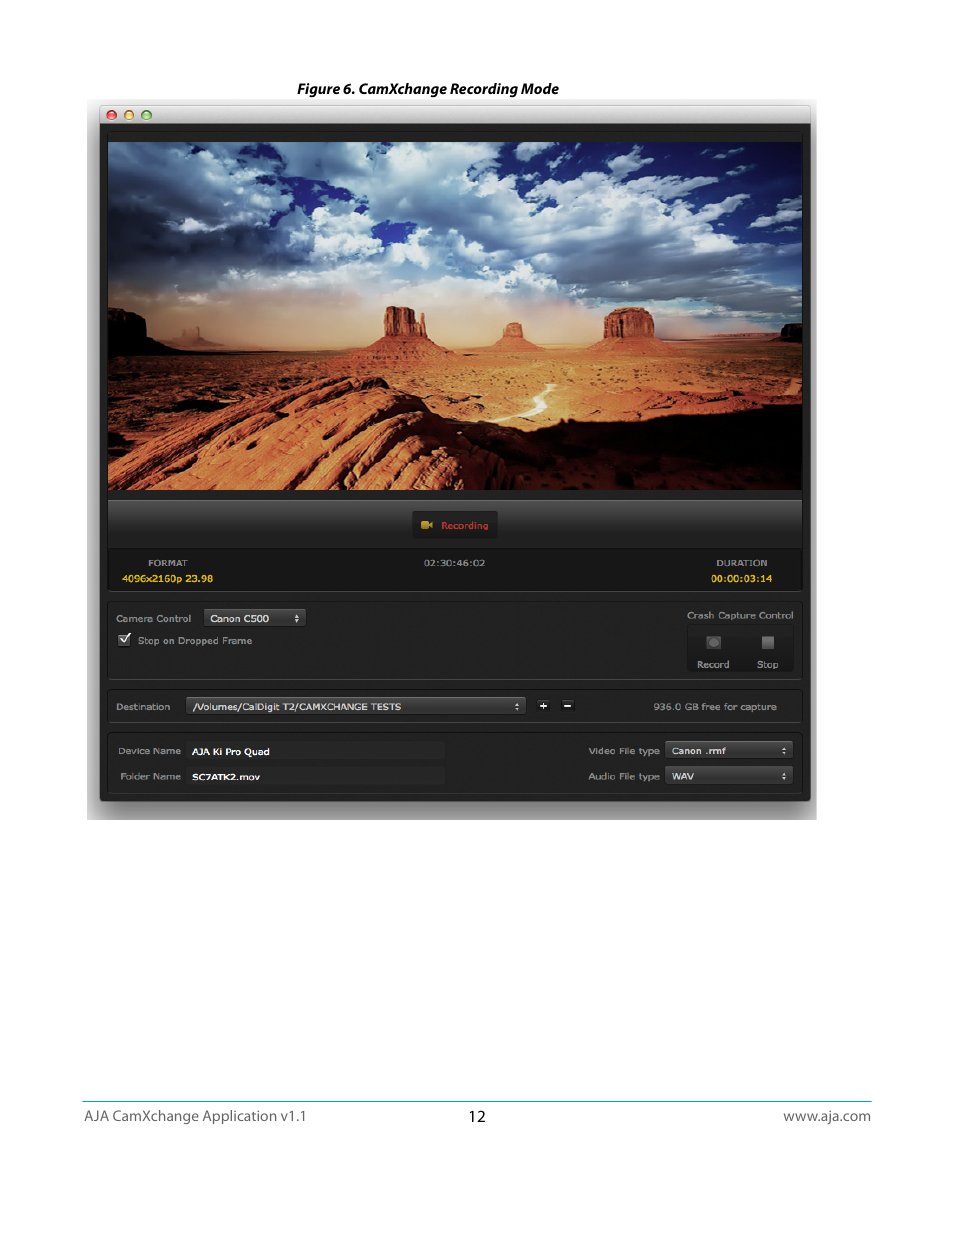Click the Recording label text

coord(465,526)
